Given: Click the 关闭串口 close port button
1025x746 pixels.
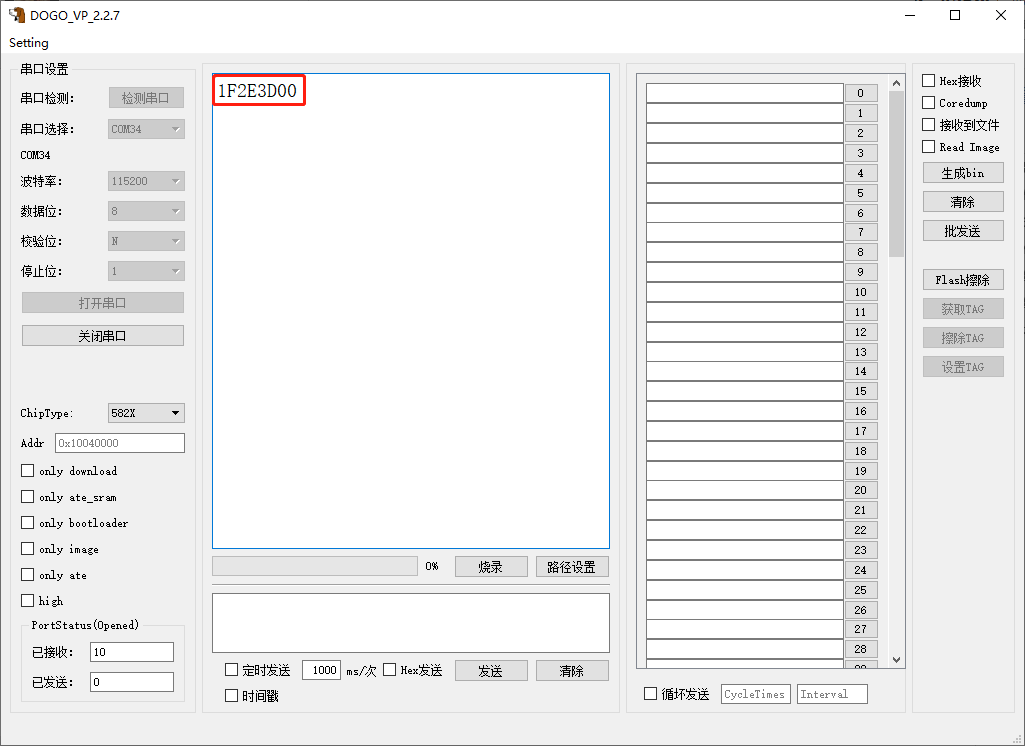Looking at the screenshot, I should click(103, 336).
